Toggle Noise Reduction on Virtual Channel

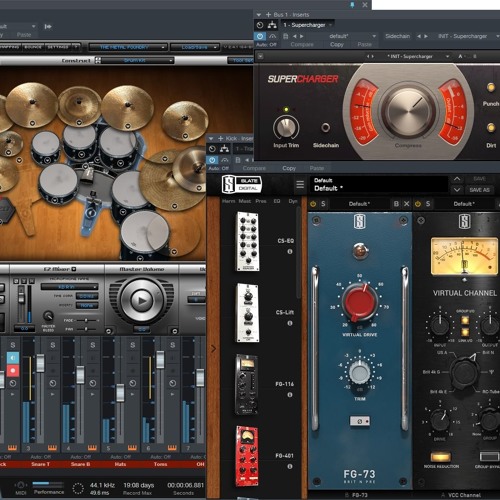(440, 457)
